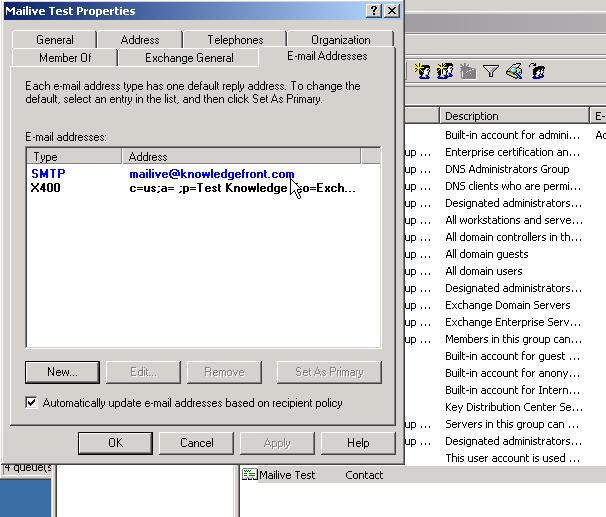Select mailive@knowledgefront.com address
Viewport: 606px width, 517px height.
[212, 174]
